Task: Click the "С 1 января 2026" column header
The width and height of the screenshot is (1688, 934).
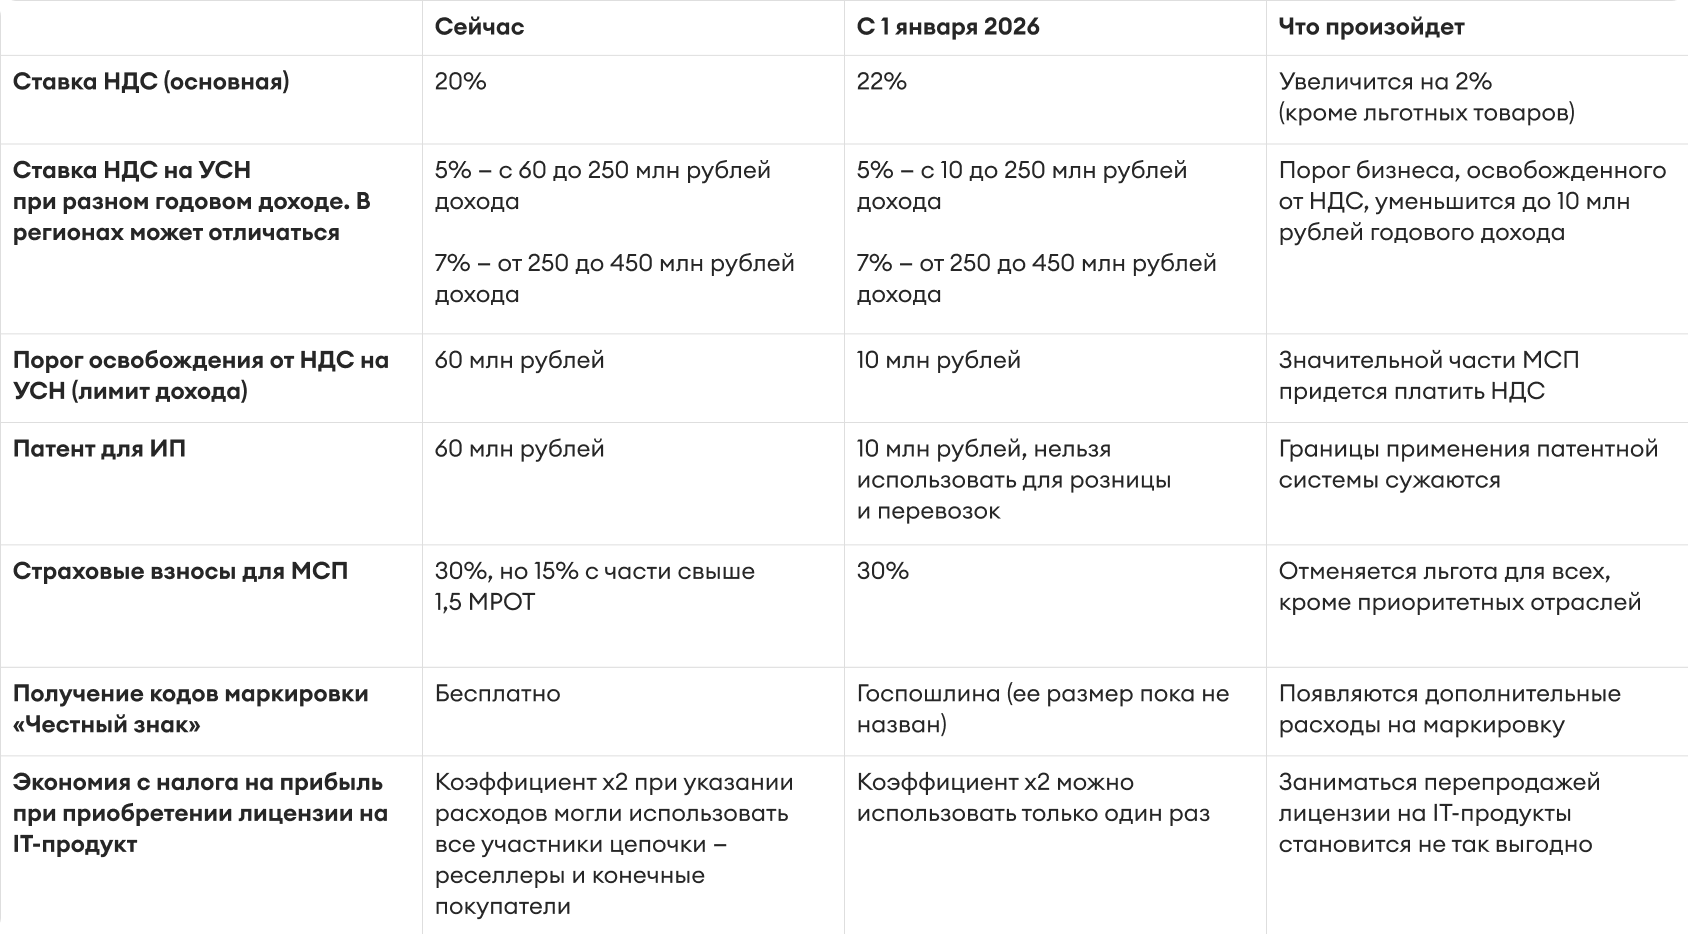Action: point(947,27)
